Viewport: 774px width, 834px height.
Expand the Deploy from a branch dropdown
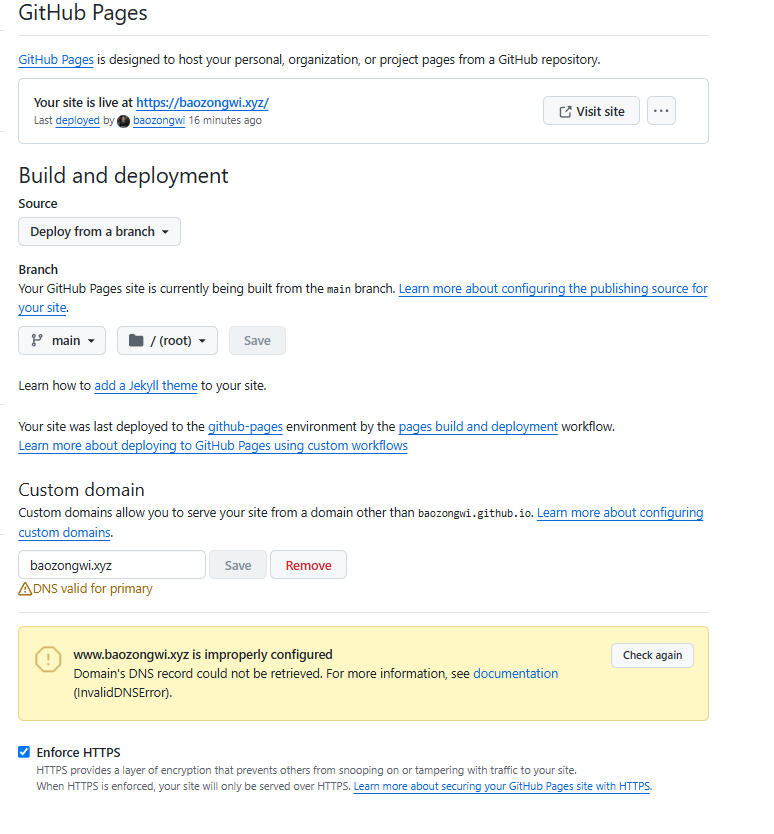pos(99,231)
